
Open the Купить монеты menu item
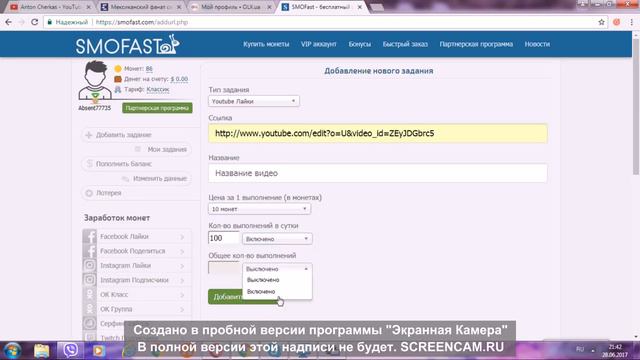266,44
